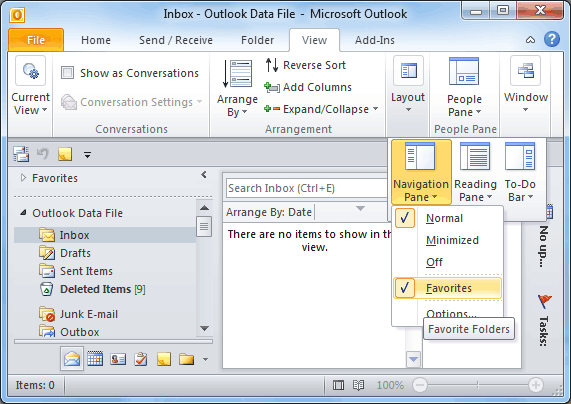Screen dimensions: 571x404
Task: Switch to Calendar view in navigation bar
Action: (95, 359)
